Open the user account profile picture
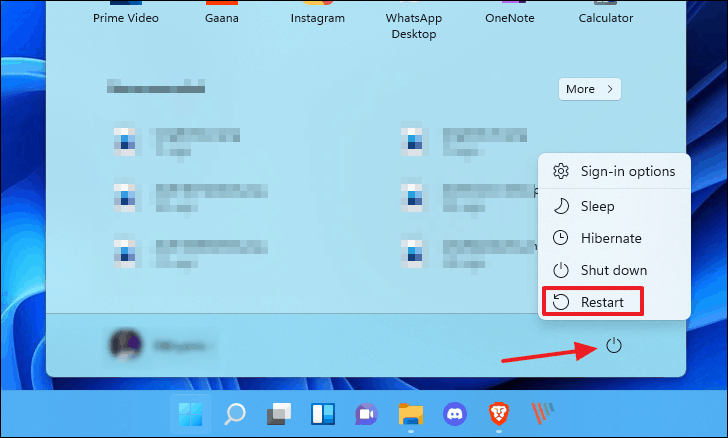Screen dimensions: 728x438 [x=124, y=344]
